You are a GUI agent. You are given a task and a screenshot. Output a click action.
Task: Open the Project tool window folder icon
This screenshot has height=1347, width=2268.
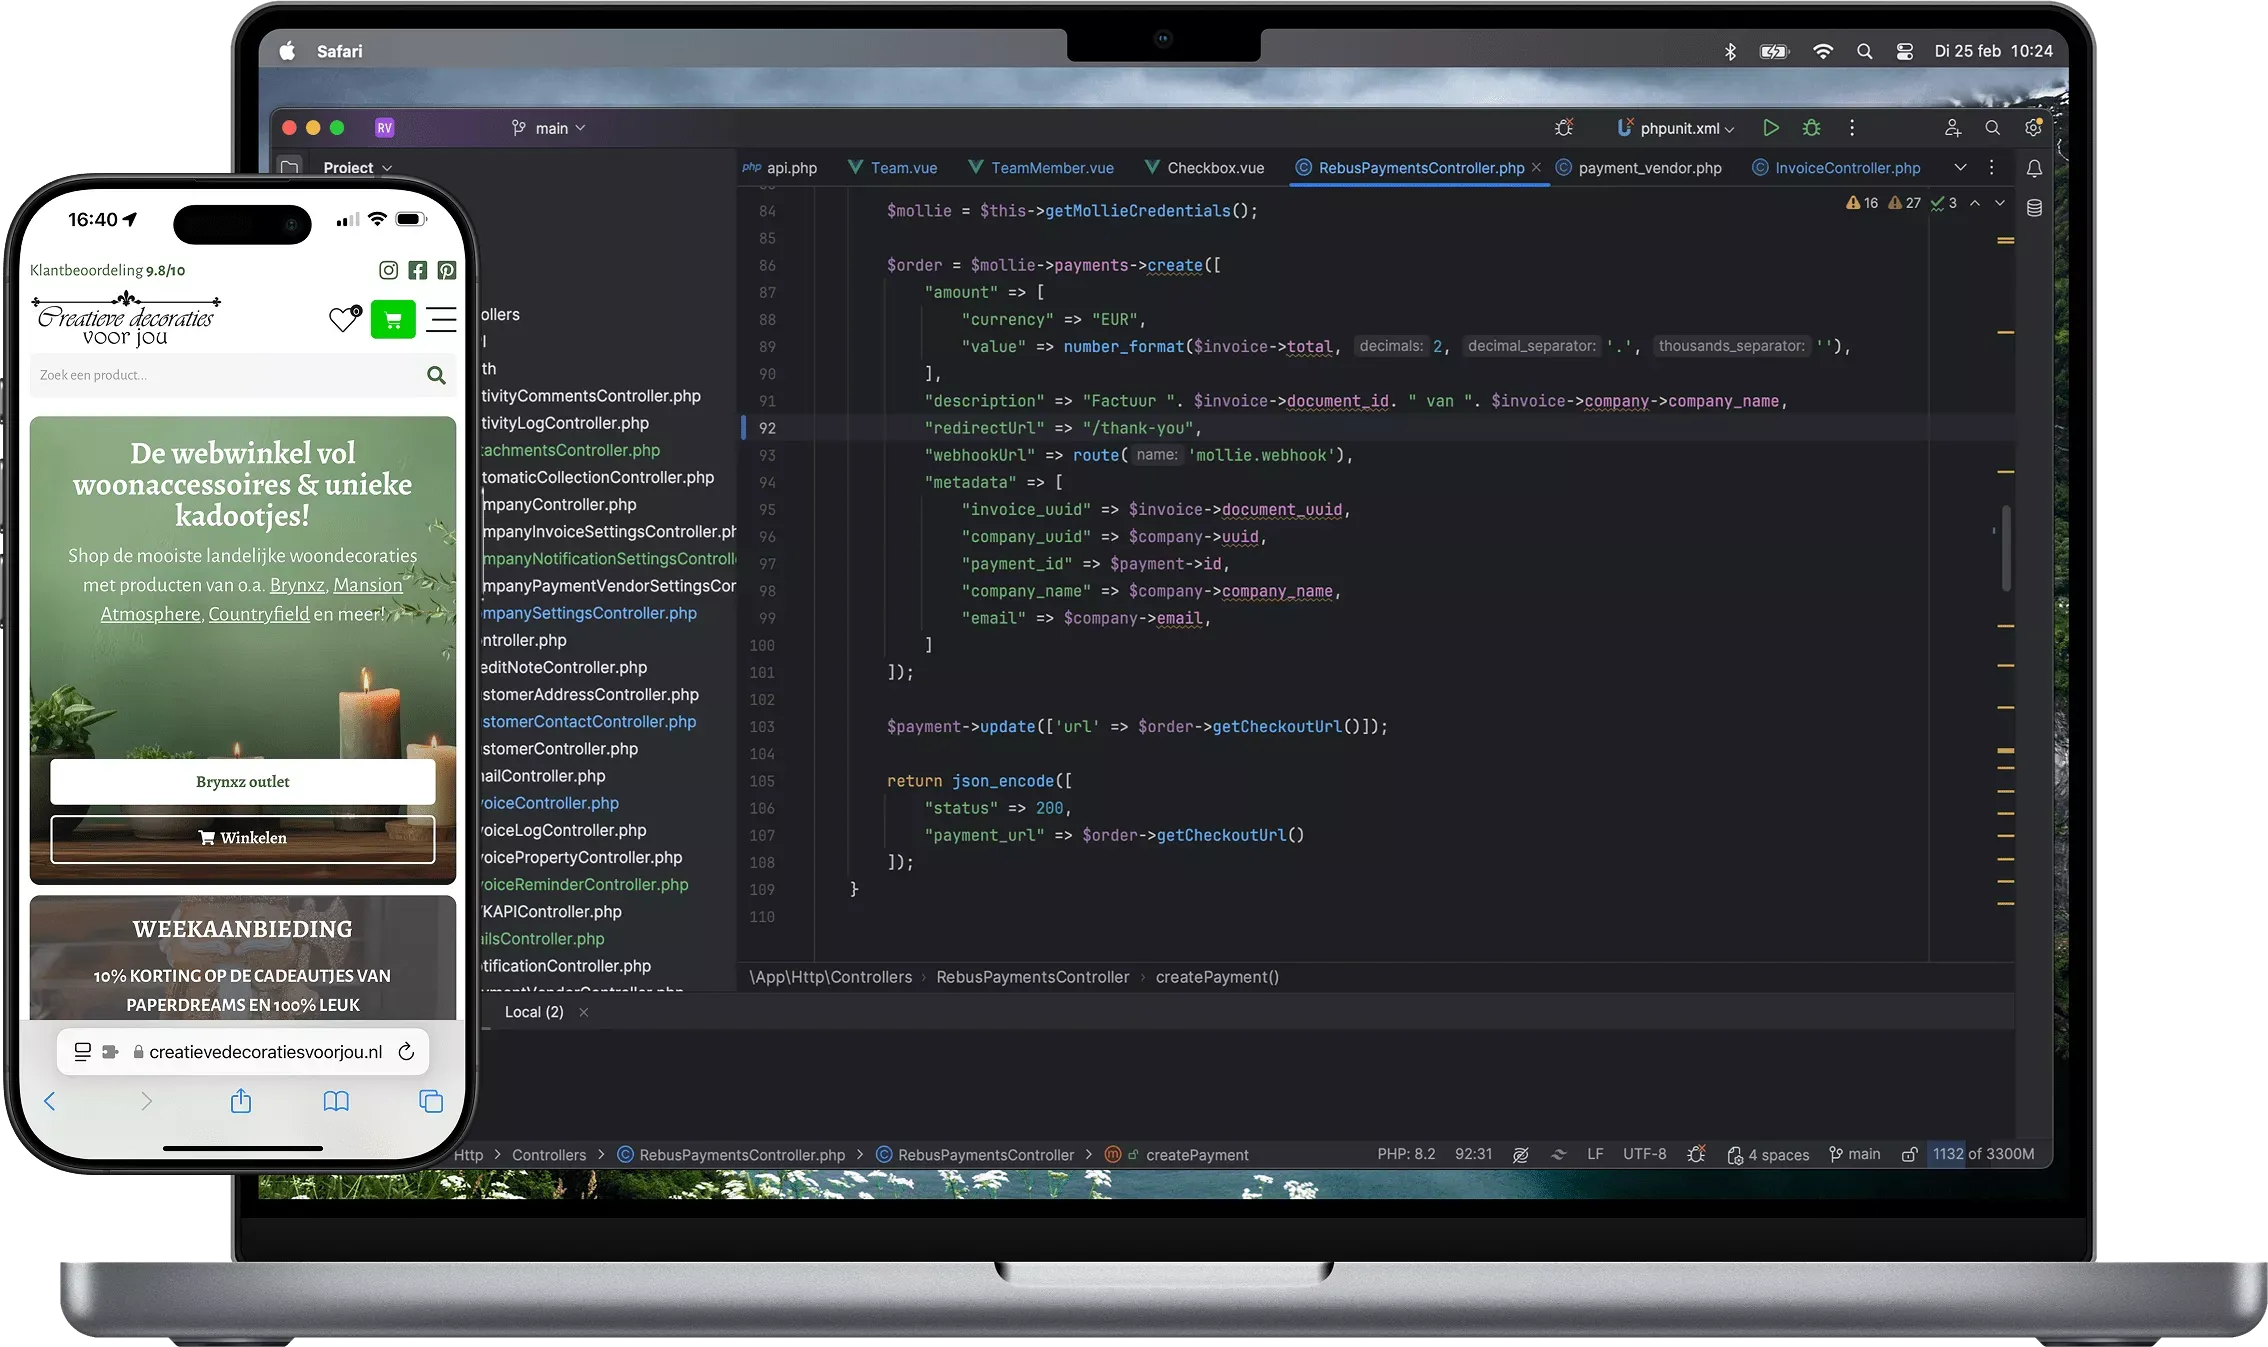coord(290,167)
